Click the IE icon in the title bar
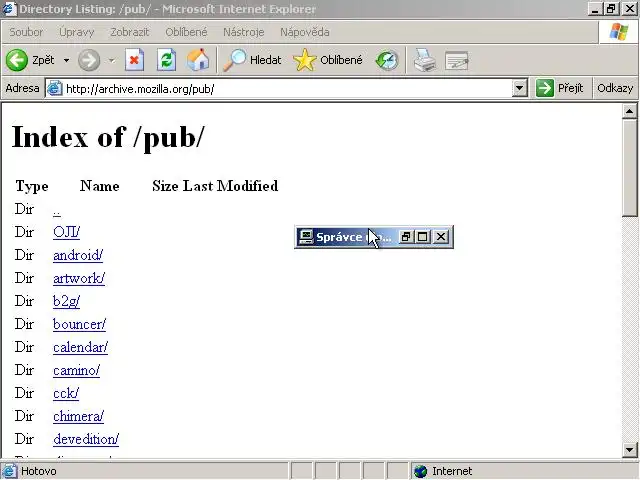640x480 pixels. (x=9, y=9)
